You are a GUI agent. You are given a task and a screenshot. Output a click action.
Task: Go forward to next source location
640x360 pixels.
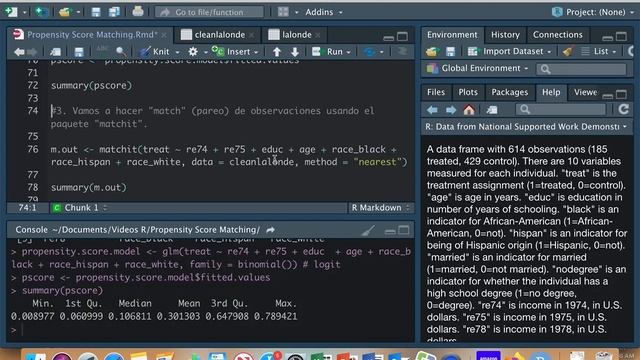(x=31, y=52)
